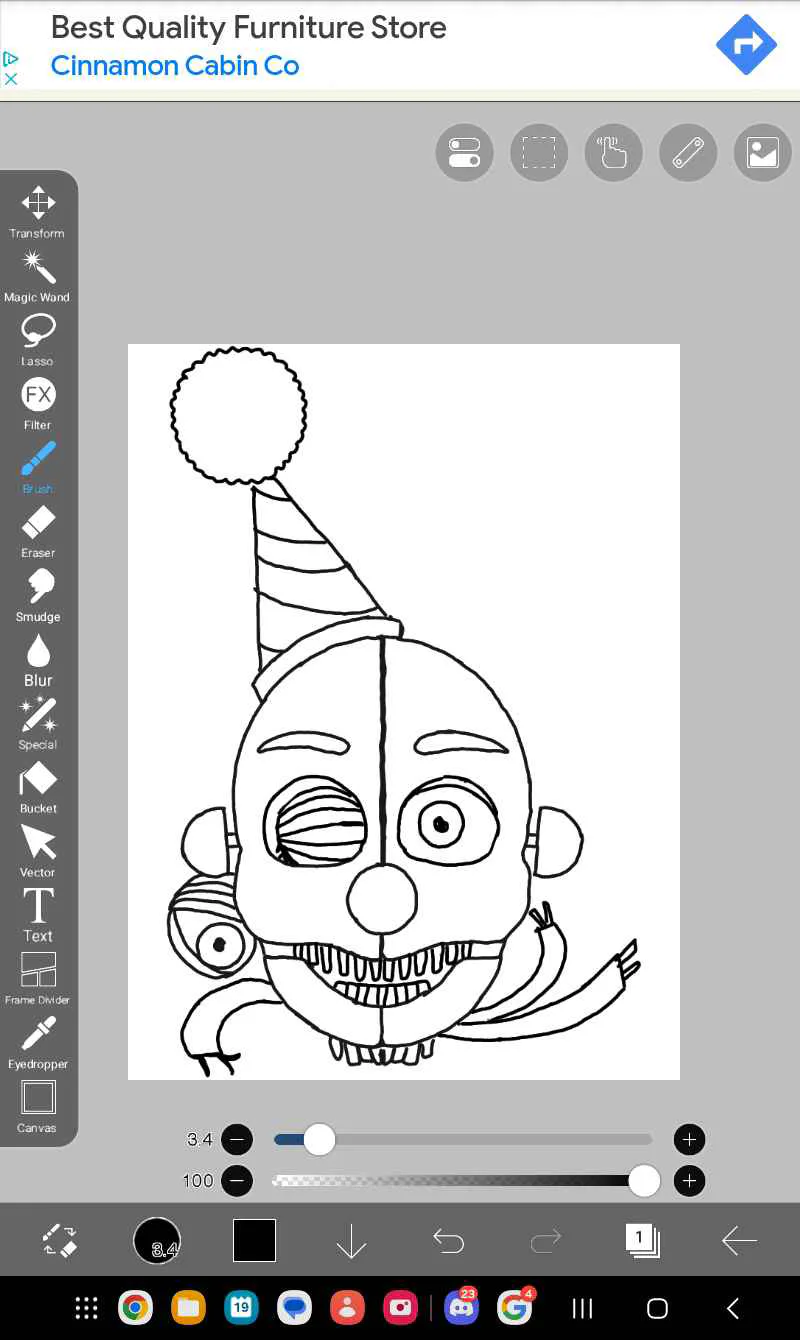Go back with the left arrow
Screen dimensions: 800x1340
739,1241
